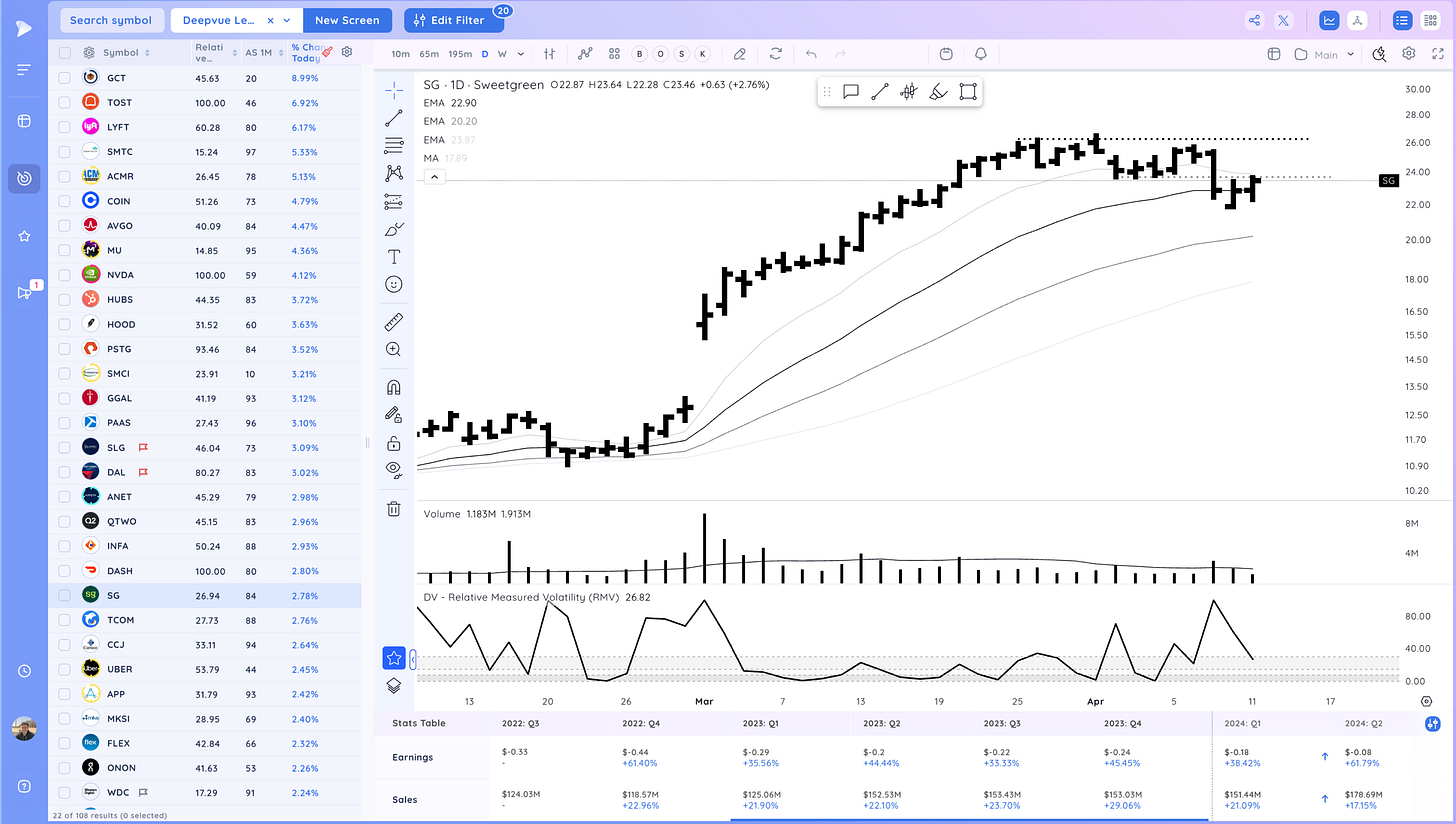Image resolution: width=1456 pixels, height=824 pixels.
Task: Open the user profile avatar
Action: click(24, 729)
